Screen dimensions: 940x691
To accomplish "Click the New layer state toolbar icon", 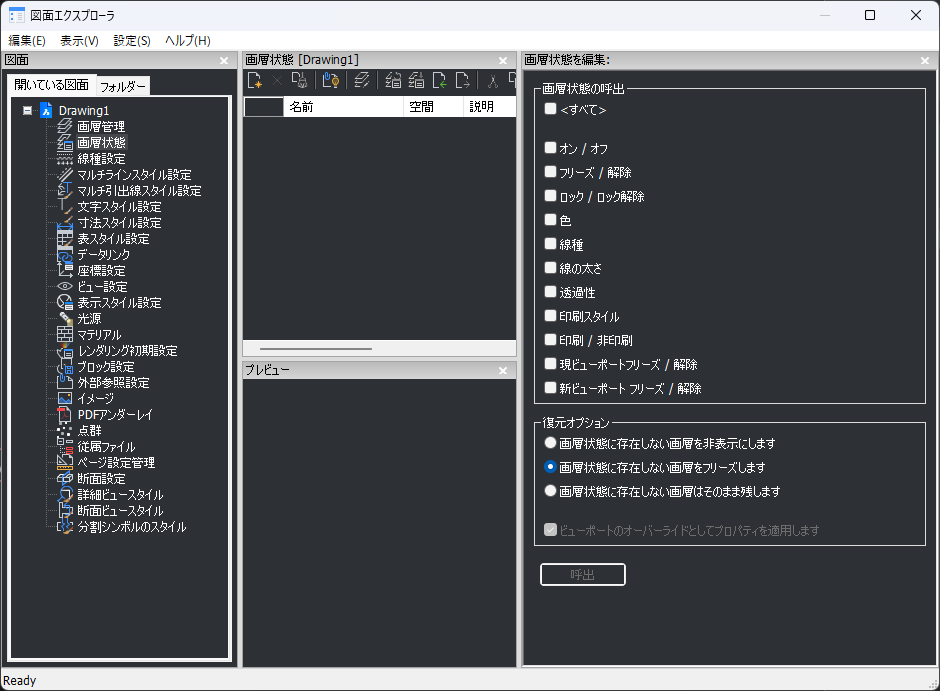I will pyautogui.click(x=255, y=81).
